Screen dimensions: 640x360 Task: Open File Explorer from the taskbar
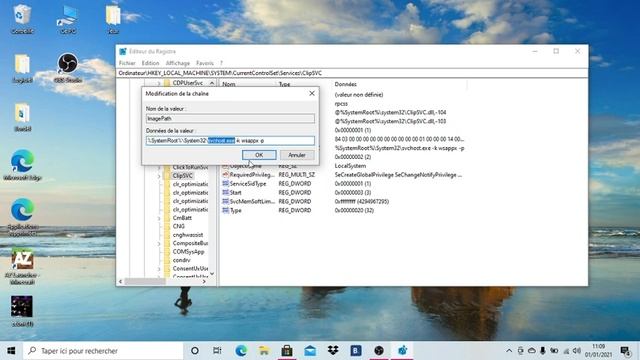tap(264, 351)
